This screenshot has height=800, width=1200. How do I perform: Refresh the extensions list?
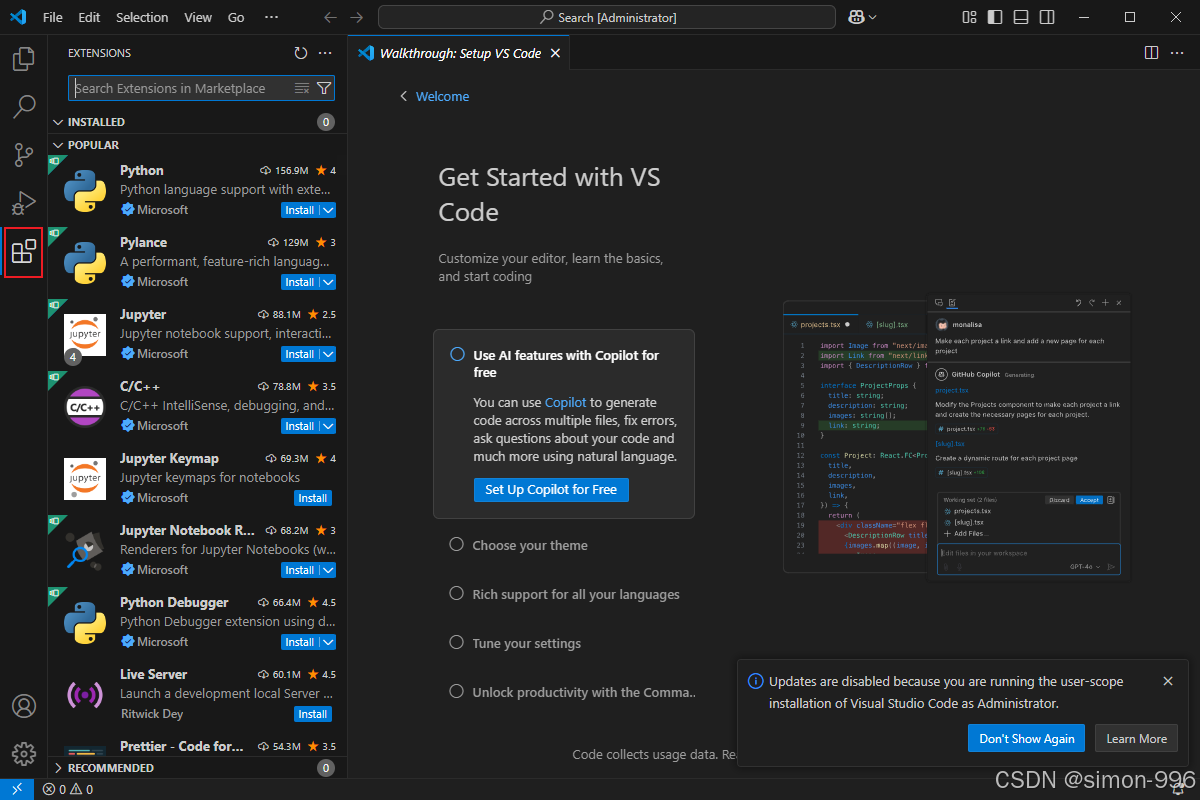[301, 53]
